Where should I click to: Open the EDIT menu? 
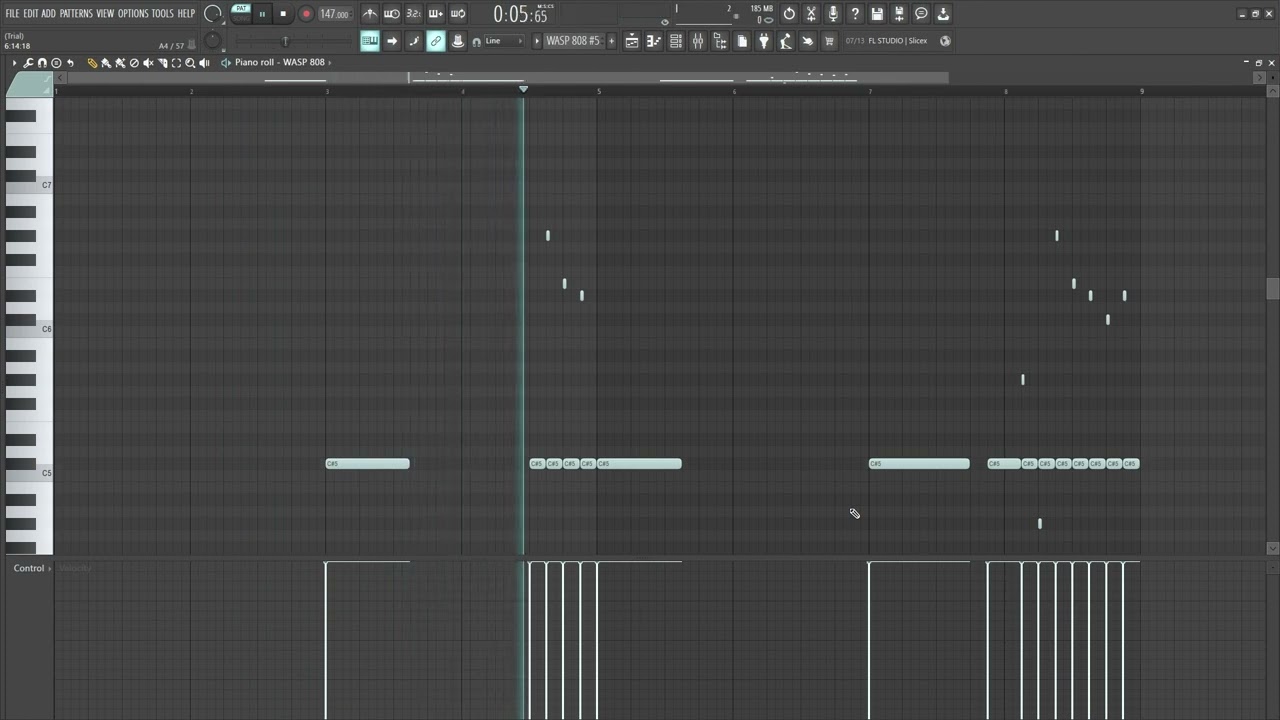tap(31, 14)
